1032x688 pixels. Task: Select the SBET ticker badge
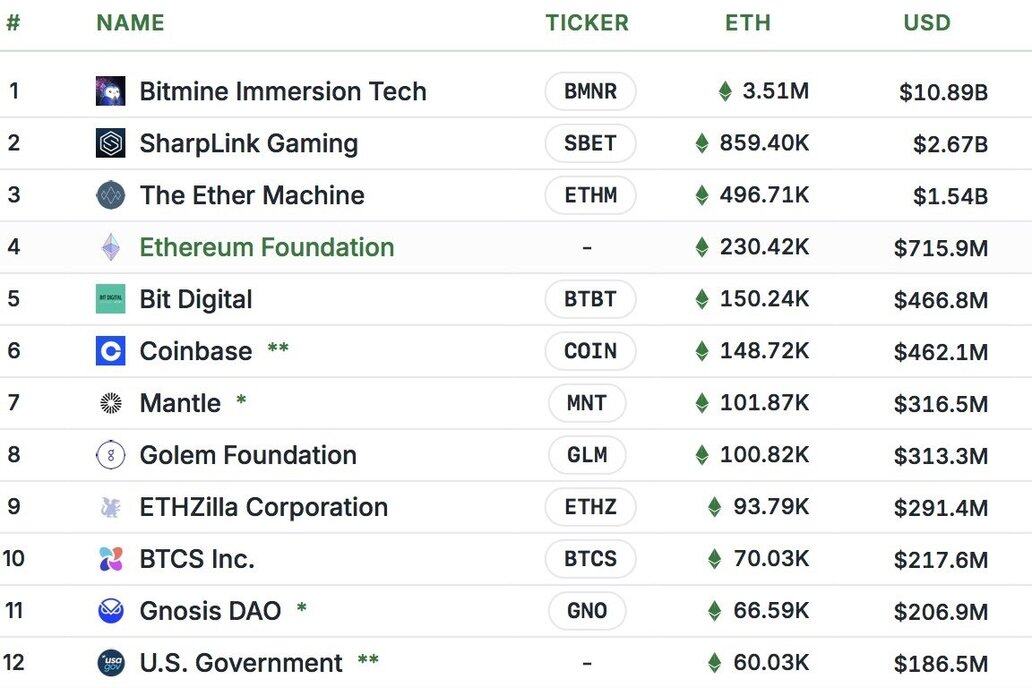pyautogui.click(x=590, y=143)
